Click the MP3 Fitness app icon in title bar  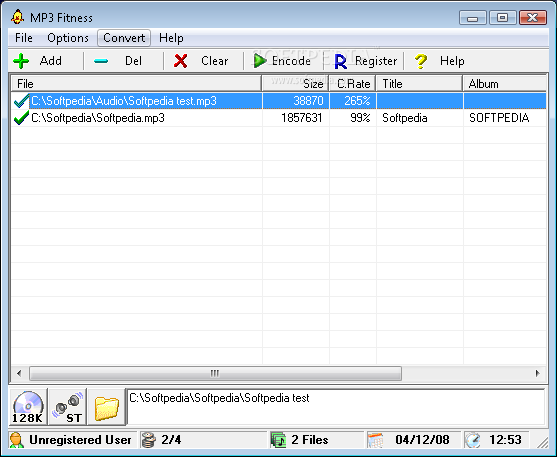click(17, 17)
